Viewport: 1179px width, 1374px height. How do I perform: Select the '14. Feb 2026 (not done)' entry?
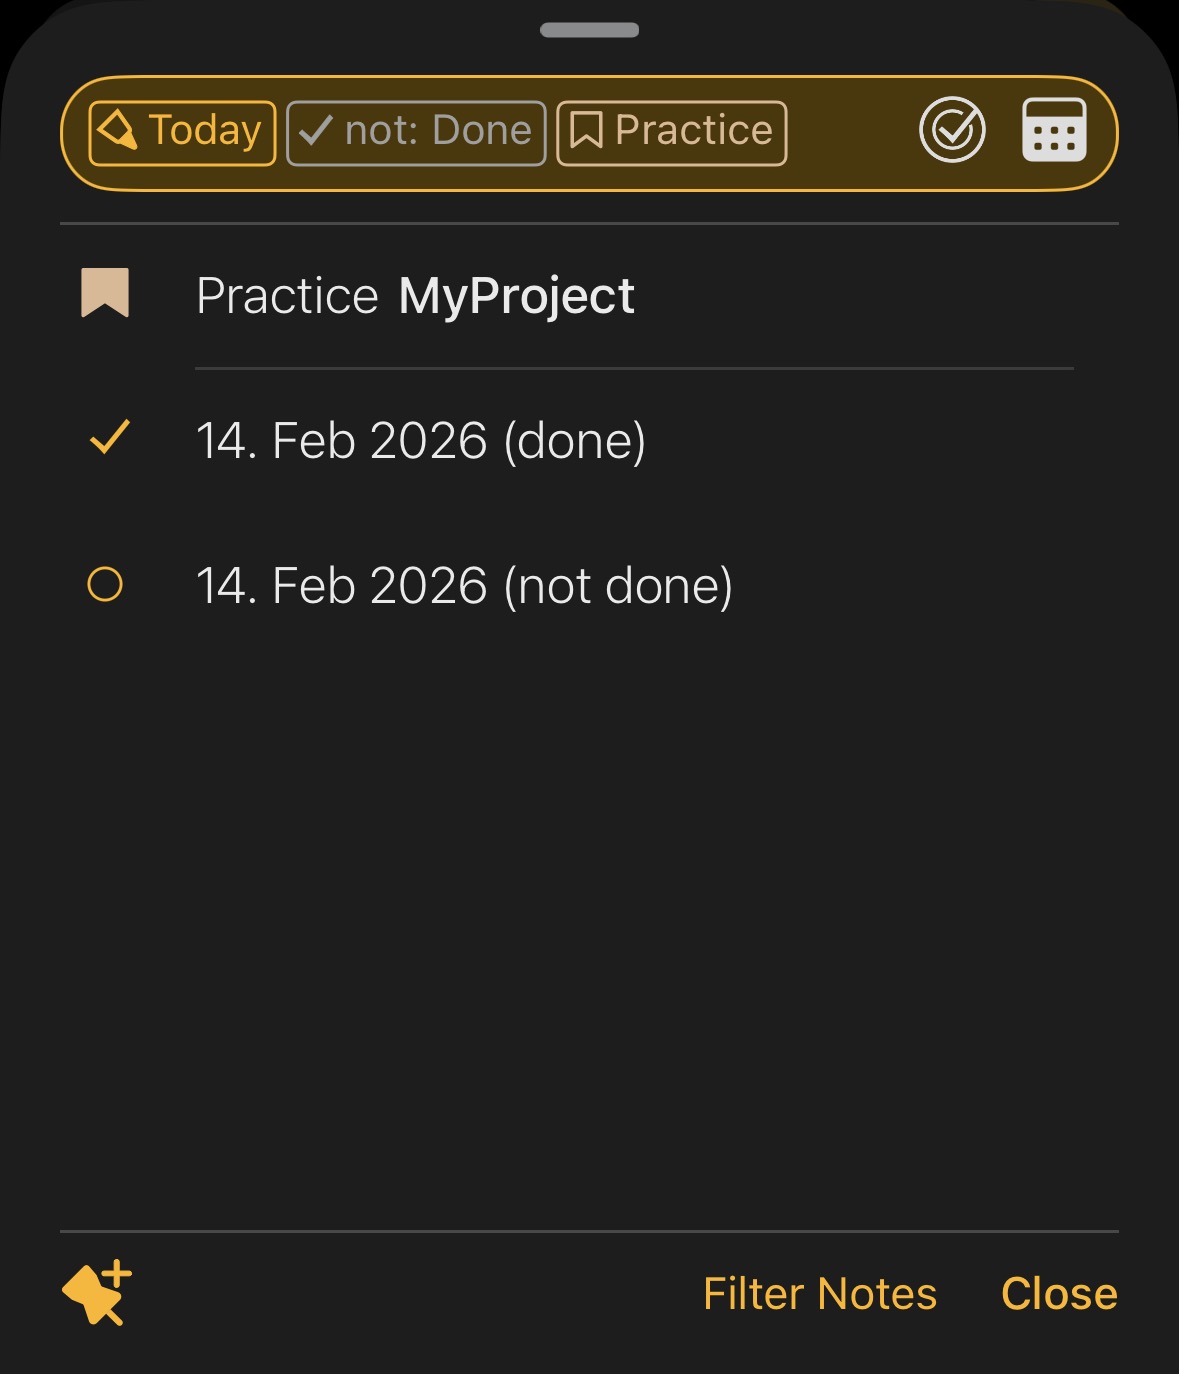coord(464,586)
